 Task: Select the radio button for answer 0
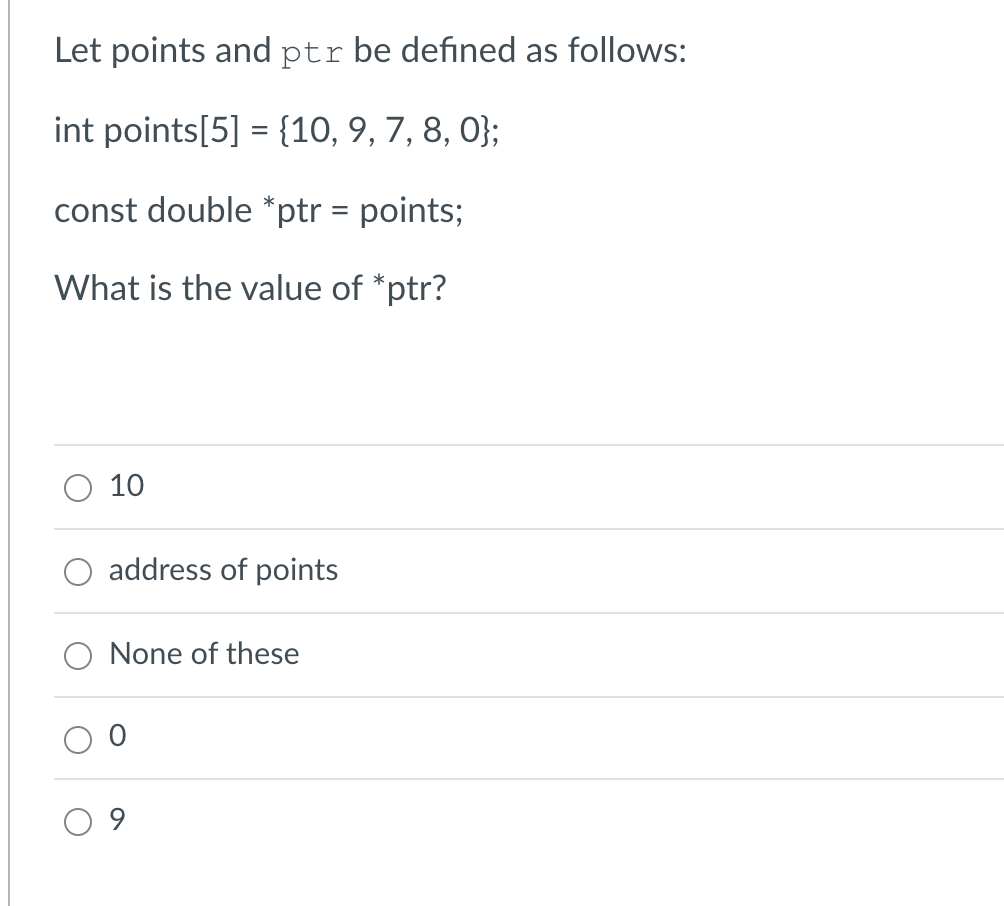[78, 738]
